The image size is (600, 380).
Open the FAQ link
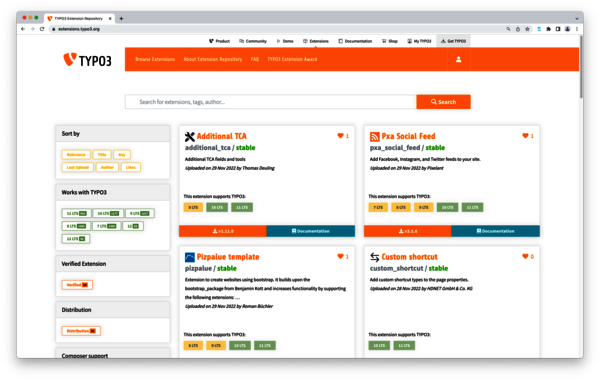(x=255, y=59)
